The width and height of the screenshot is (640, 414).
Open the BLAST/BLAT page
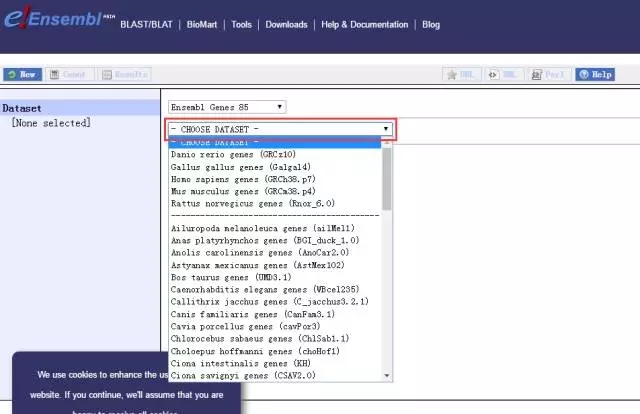click(x=146, y=25)
